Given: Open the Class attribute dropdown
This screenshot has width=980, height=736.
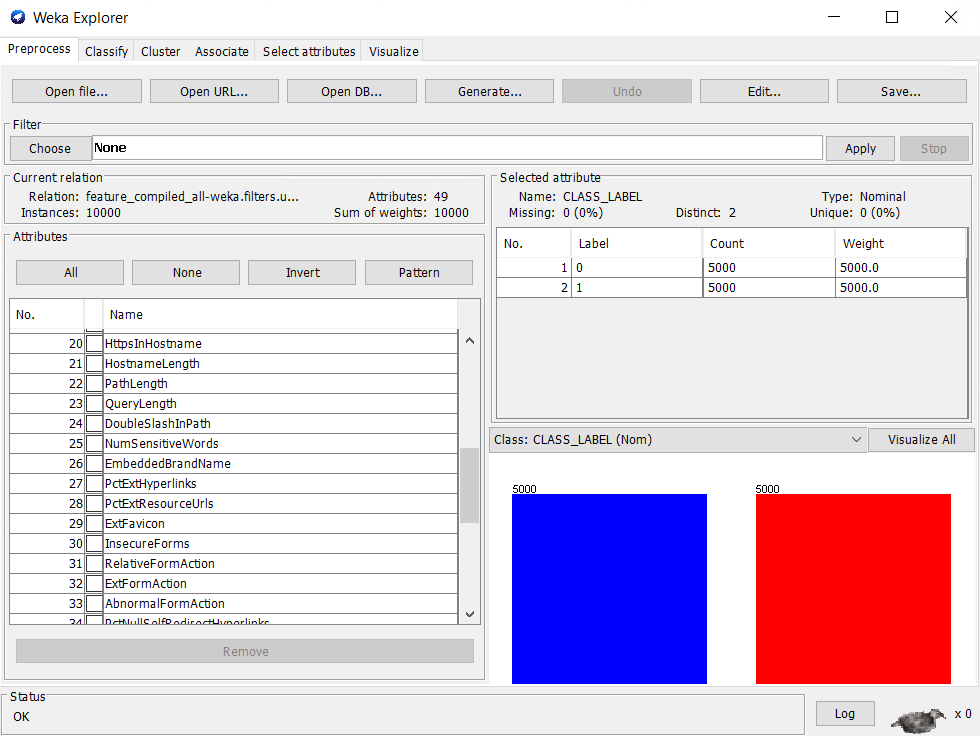Looking at the screenshot, I should click(677, 439).
